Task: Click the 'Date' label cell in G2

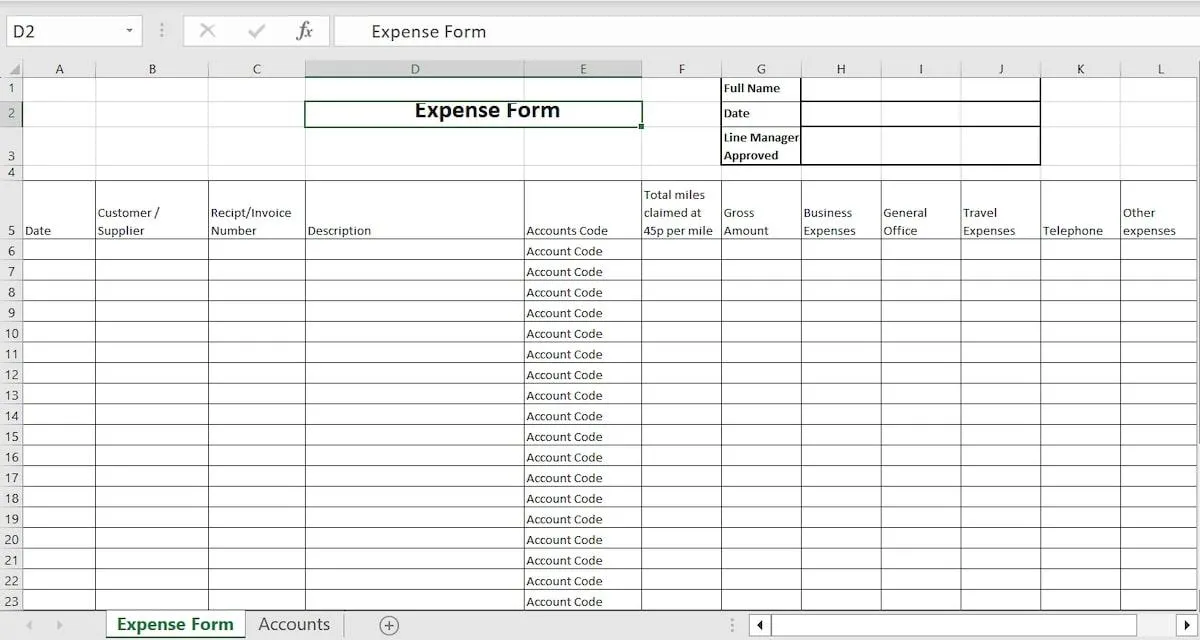Action: point(761,114)
